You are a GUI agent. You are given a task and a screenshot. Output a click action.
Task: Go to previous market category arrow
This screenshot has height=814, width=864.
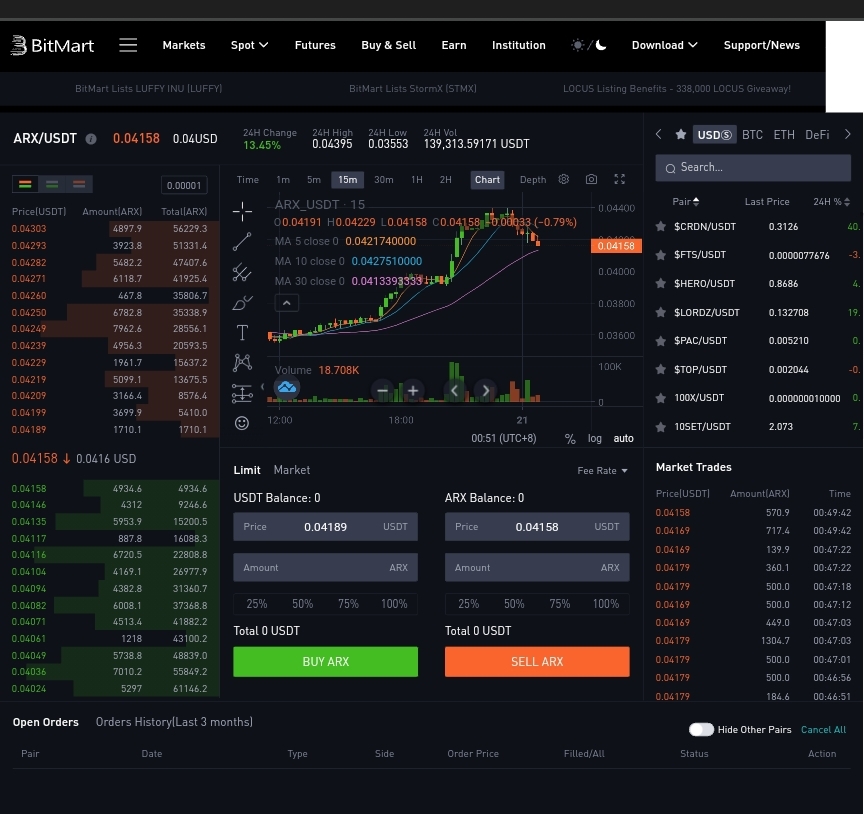[x=658, y=134]
